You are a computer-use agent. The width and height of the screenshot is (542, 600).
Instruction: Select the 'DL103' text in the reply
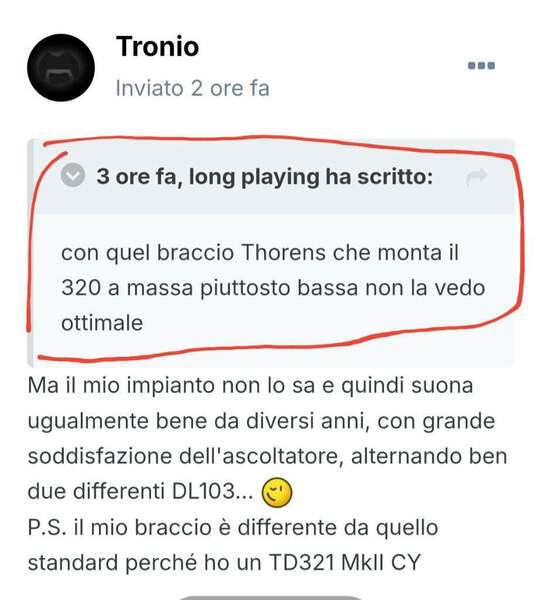point(203,491)
